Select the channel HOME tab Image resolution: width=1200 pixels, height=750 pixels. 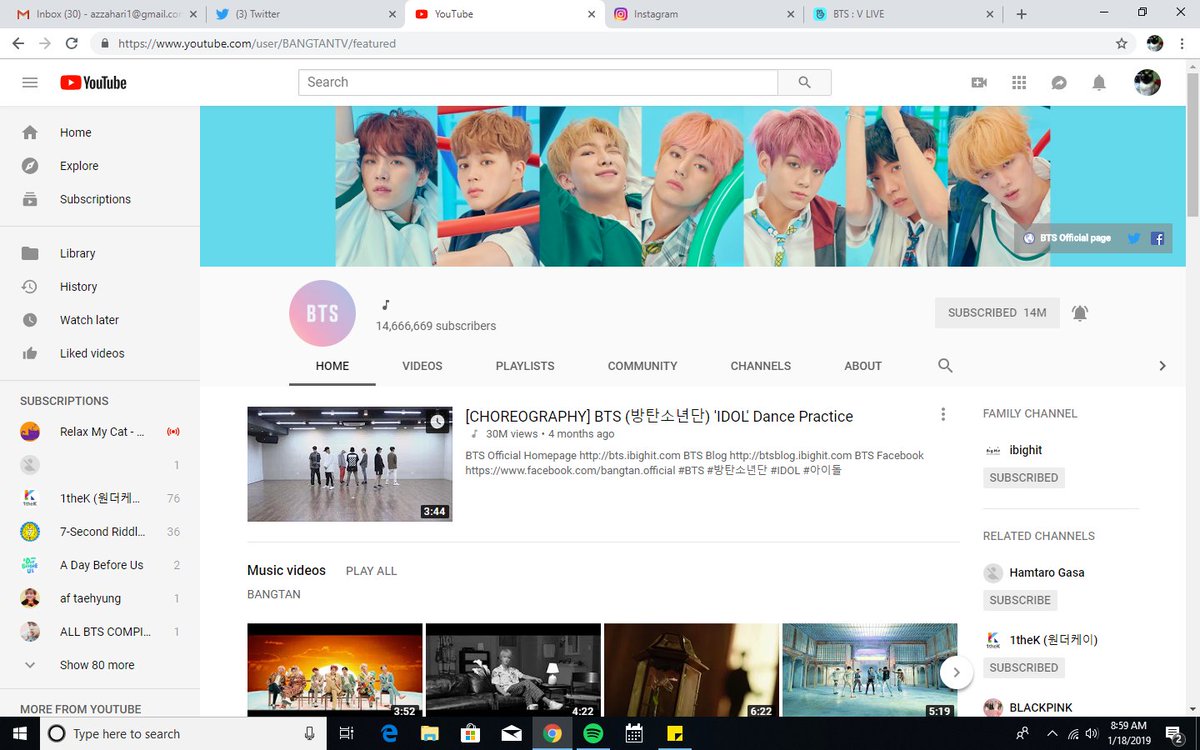[x=332, y=366]
